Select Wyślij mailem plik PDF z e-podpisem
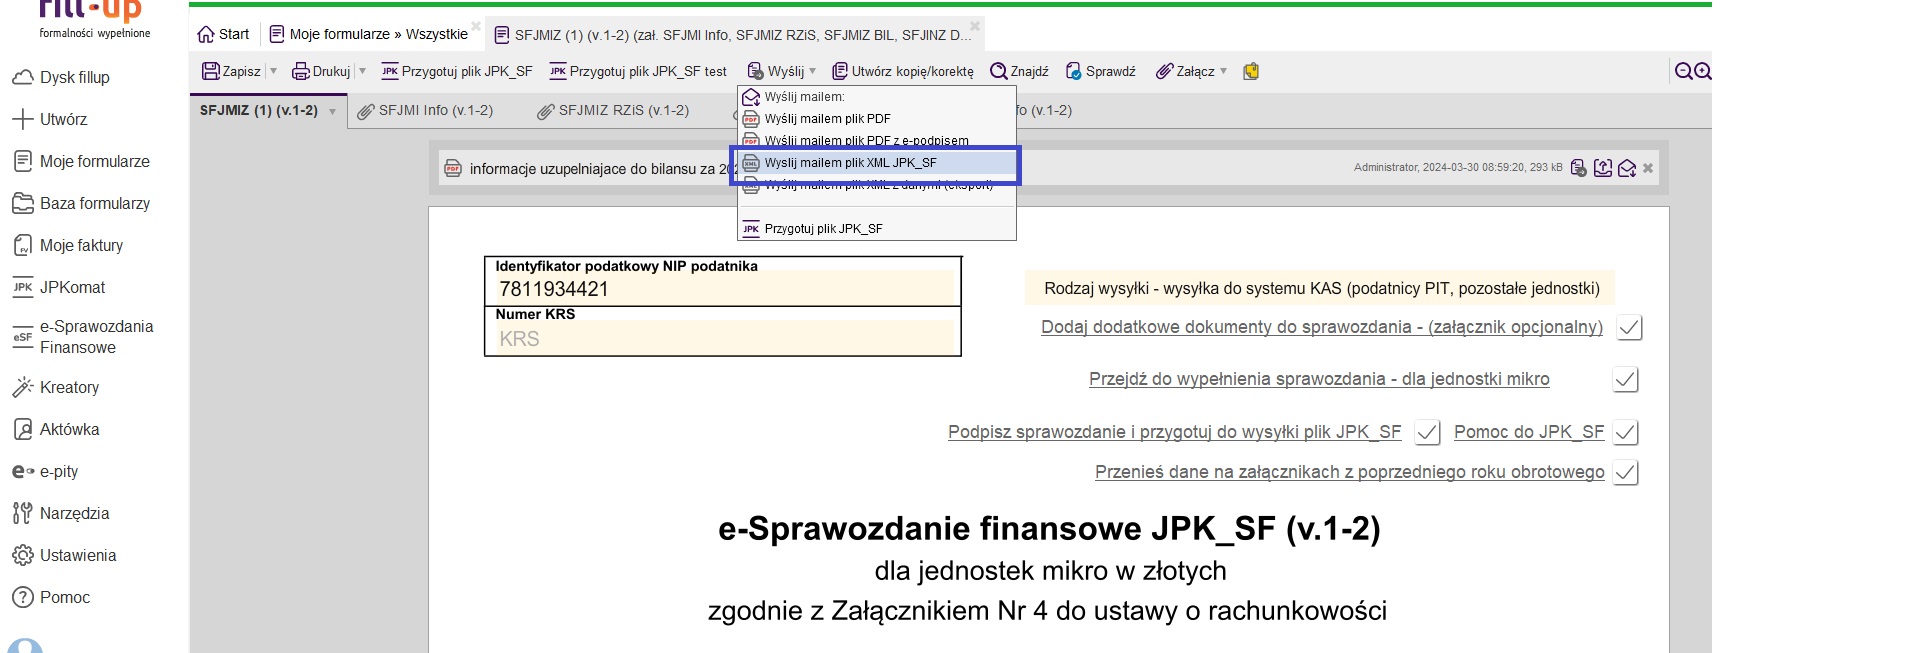 (877, 140)
